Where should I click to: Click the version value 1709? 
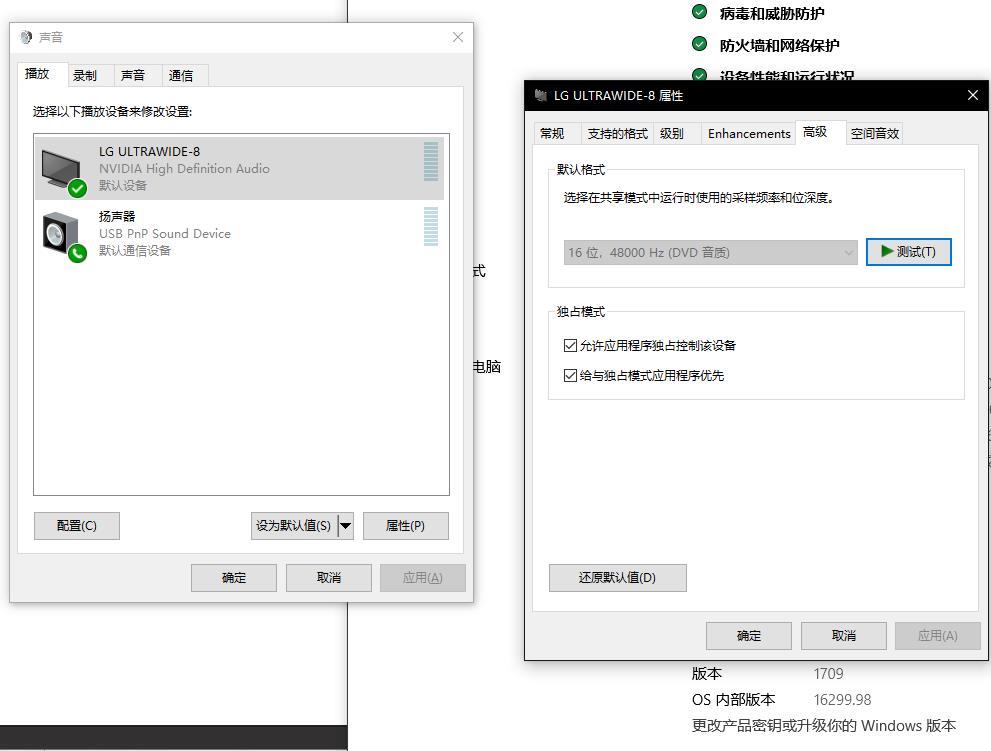(828, 674)
